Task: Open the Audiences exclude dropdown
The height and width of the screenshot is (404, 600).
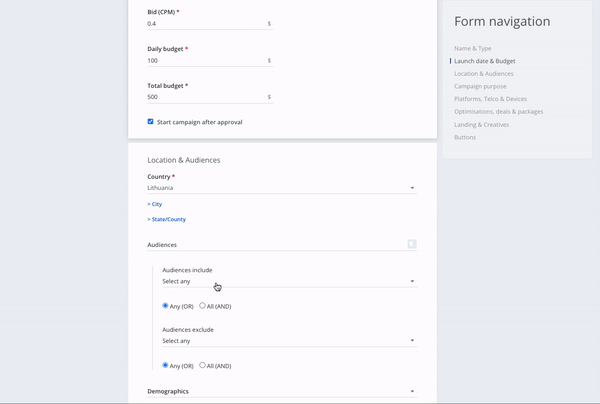Action: click(290, 340)
